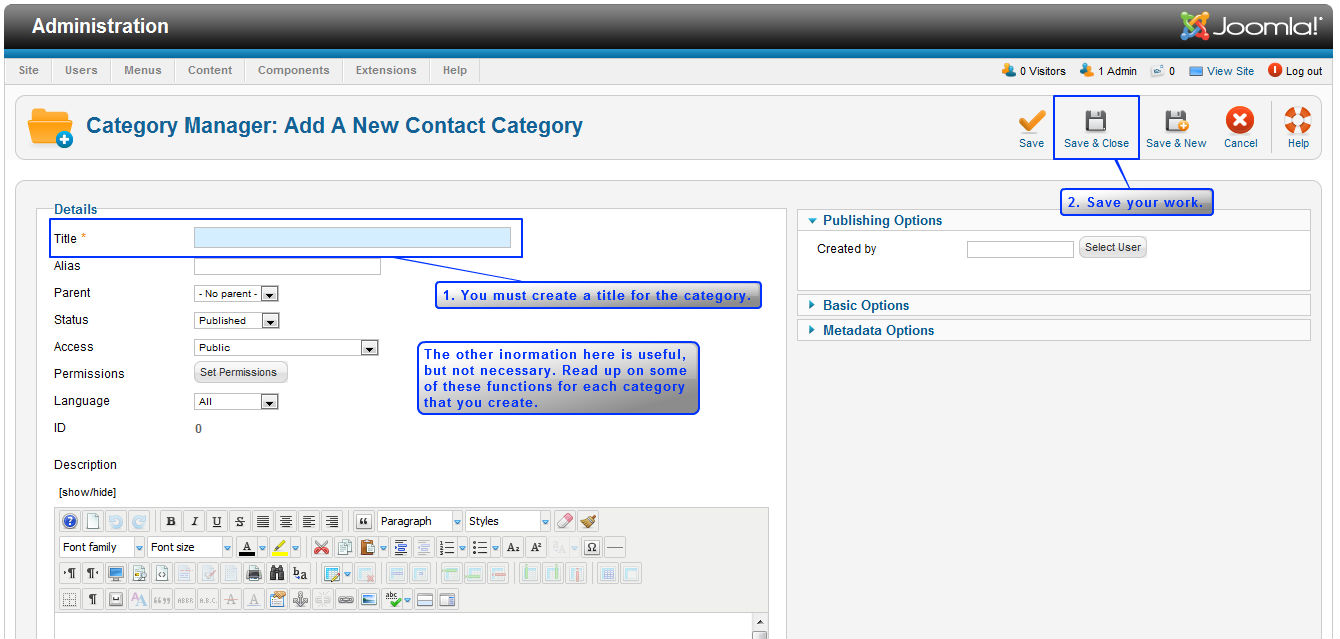Open the Status dropdown showing Published
The width and height of the screenshot is (1340, 639).
236,321
